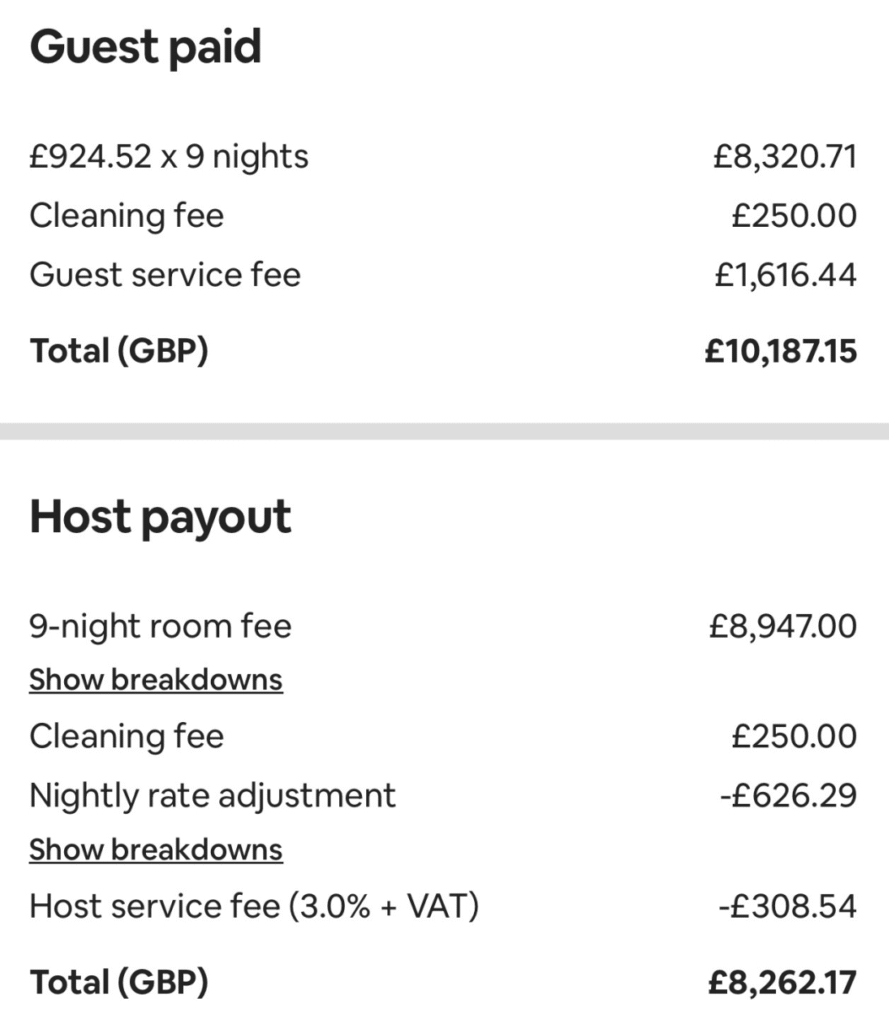Click the Host payout heading
This screenshot has height=1024, width=889.
pyautogui.click(x=160, y=517)
